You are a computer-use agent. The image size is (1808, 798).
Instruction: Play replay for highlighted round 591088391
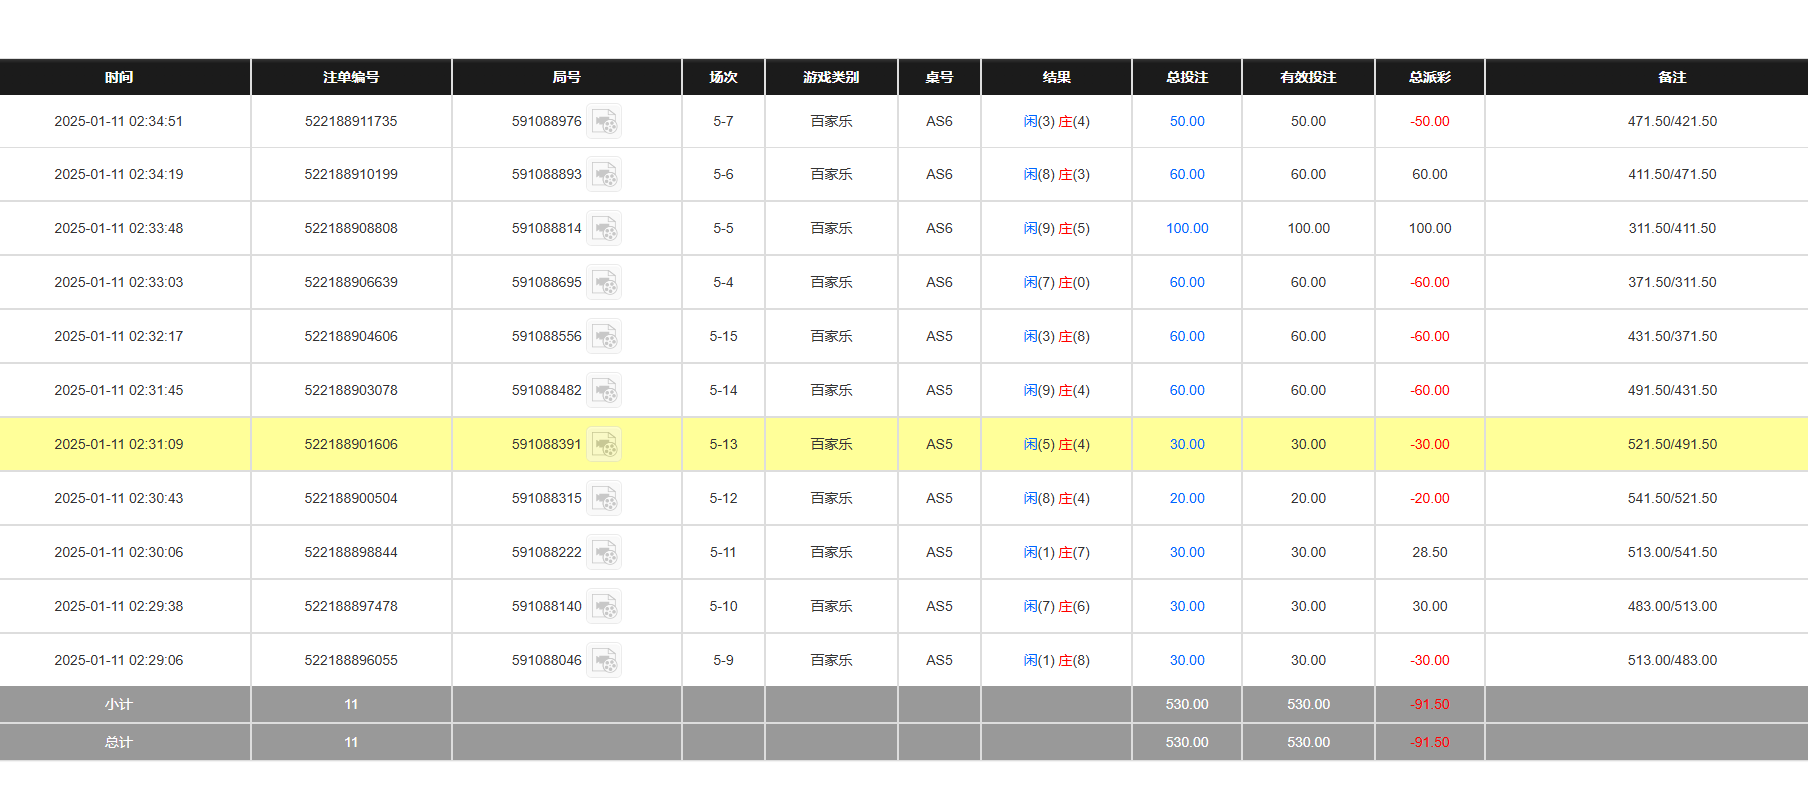[604, 445]
